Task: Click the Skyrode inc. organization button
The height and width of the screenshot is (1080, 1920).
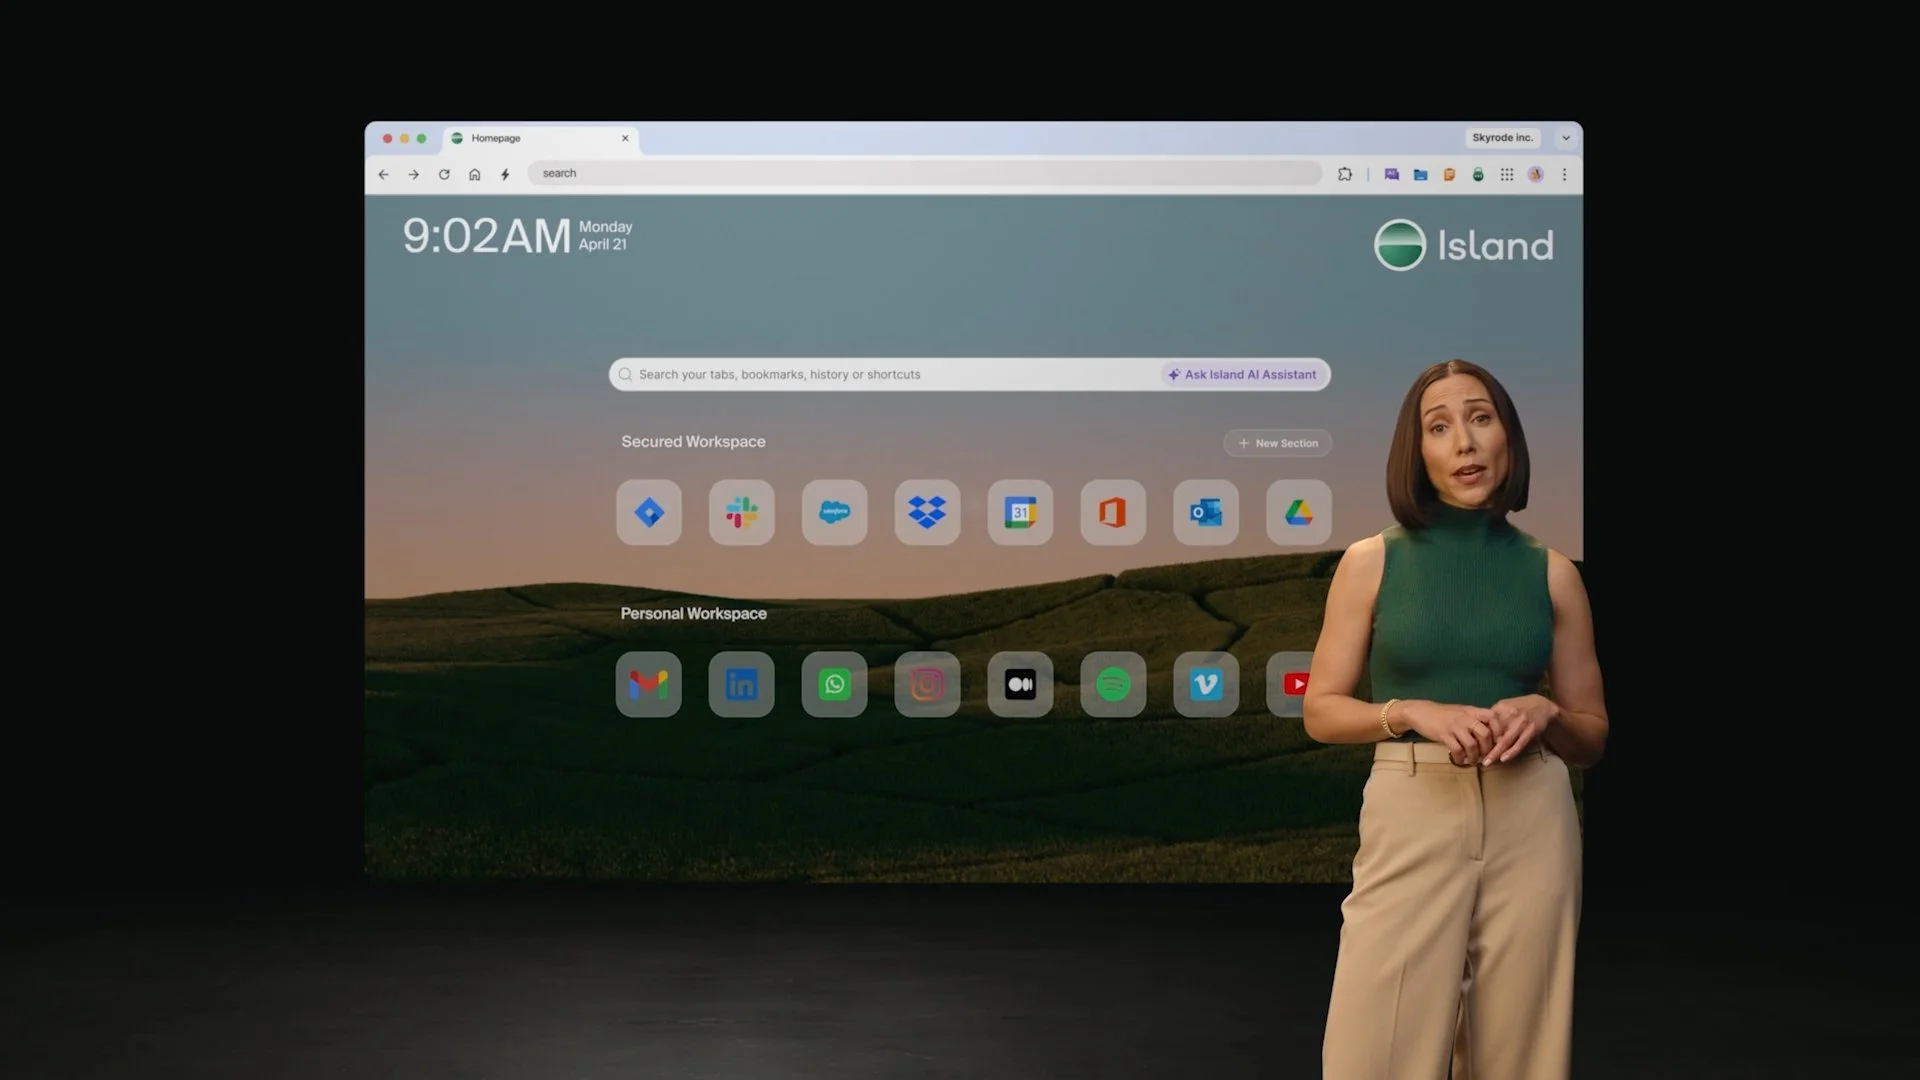Action: [1503, 138]
